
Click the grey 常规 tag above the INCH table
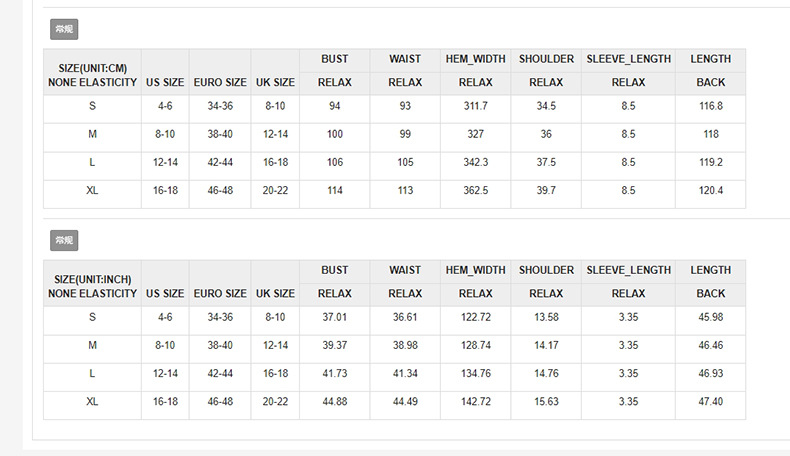tap(63, 240)
